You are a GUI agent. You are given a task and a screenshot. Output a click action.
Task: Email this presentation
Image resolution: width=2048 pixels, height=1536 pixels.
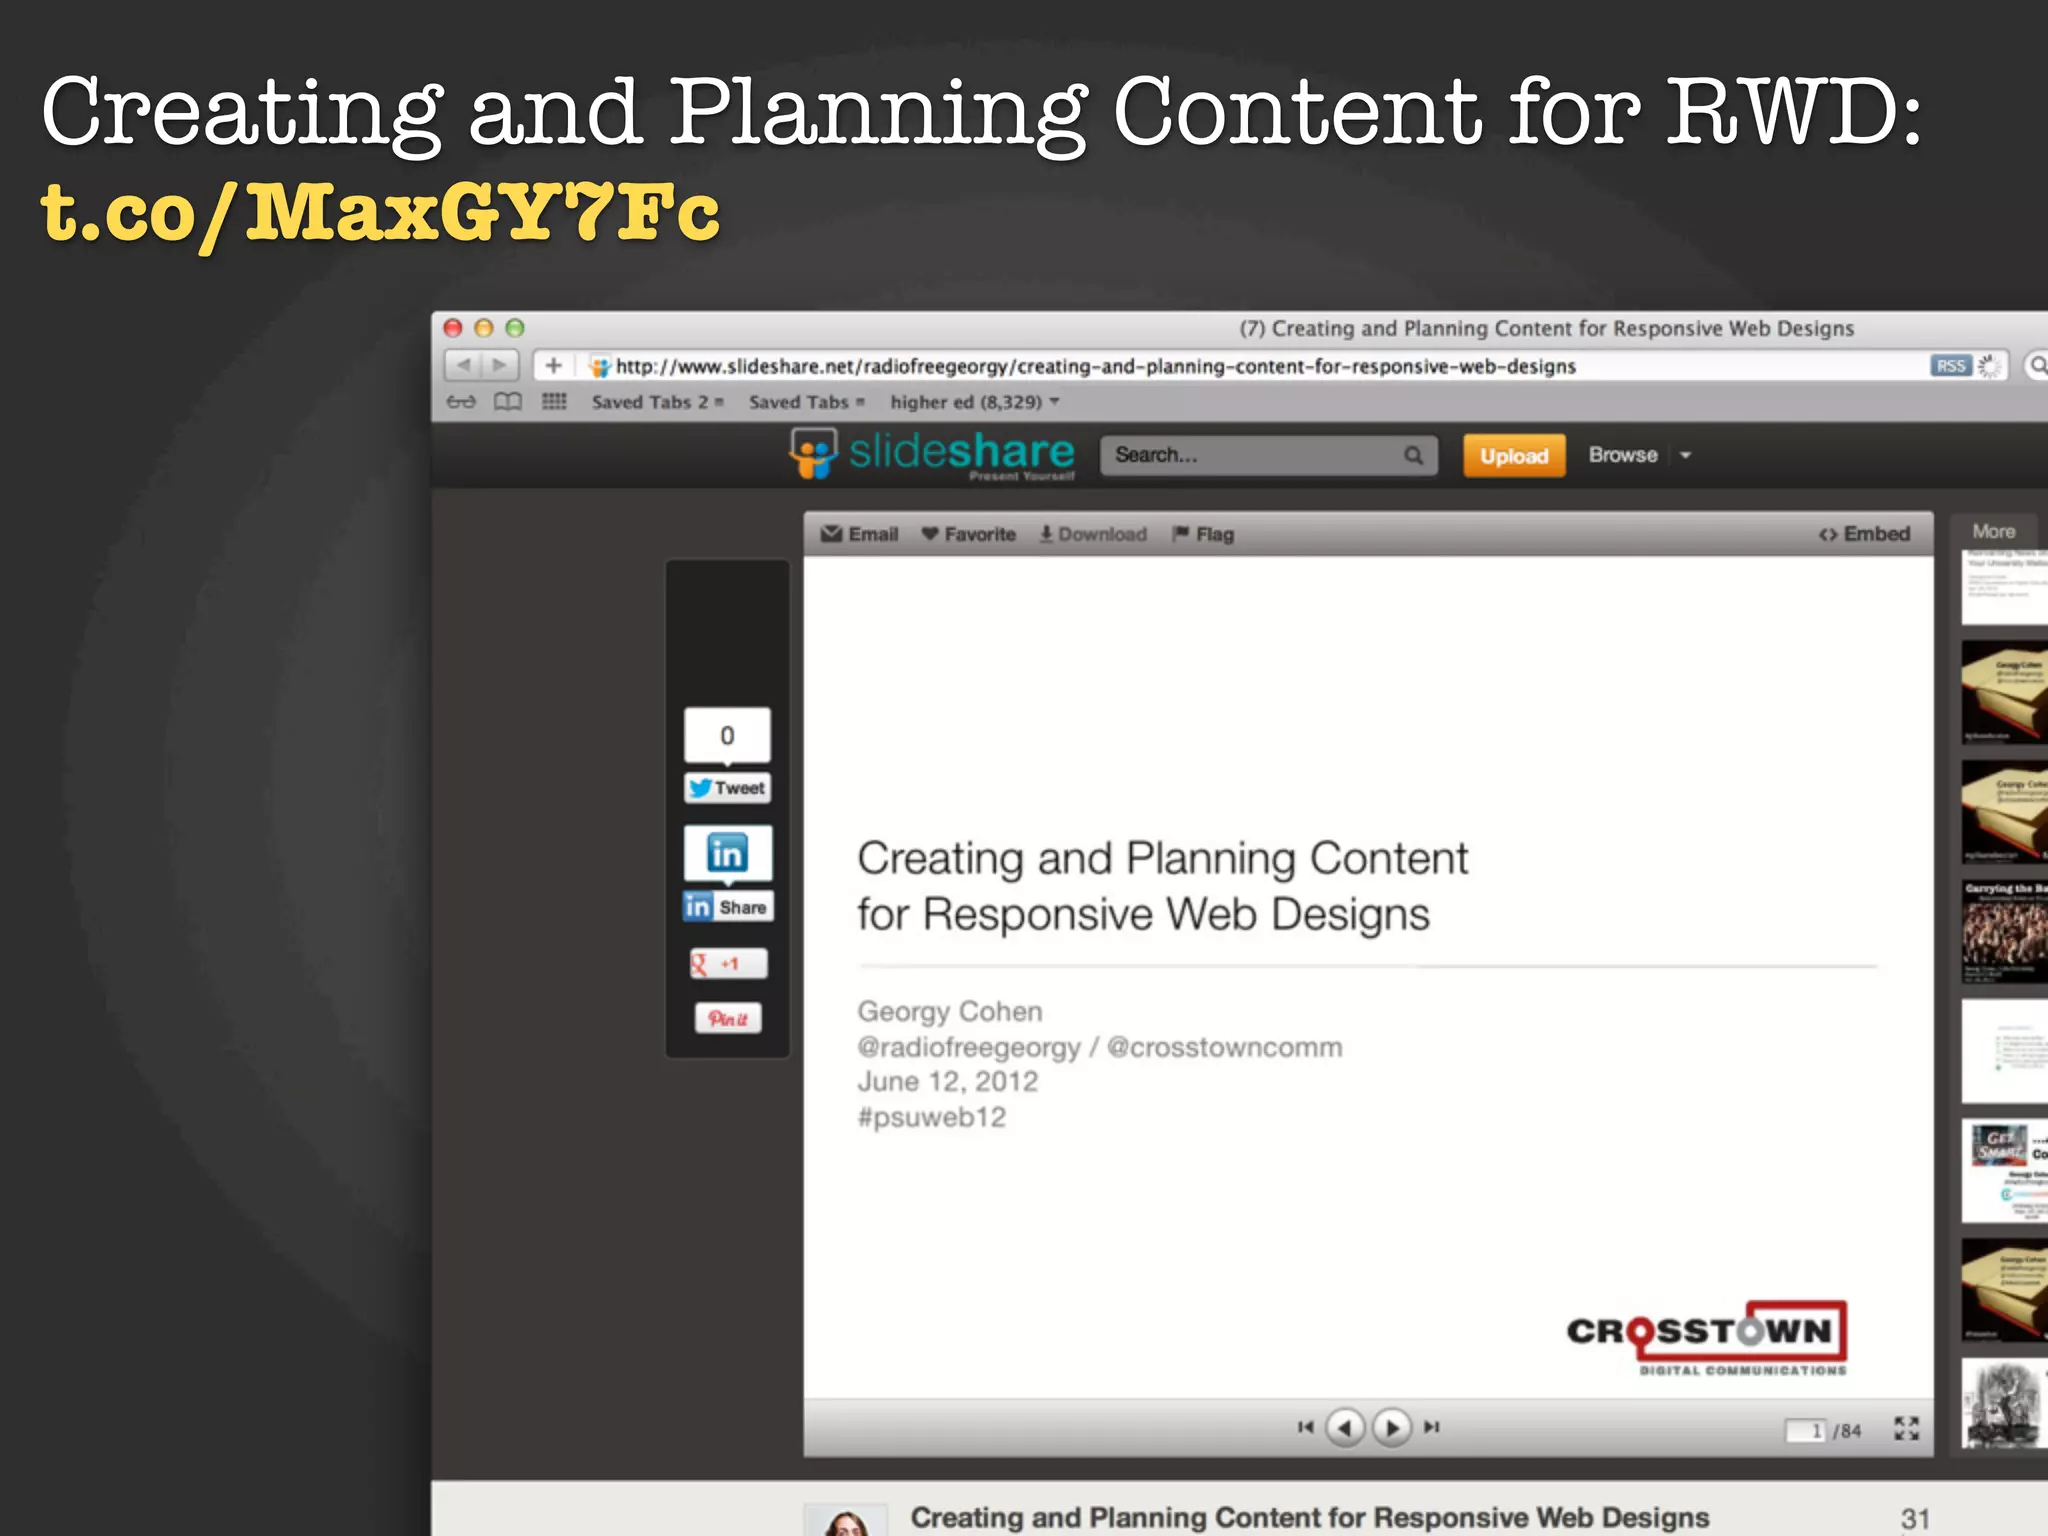[x=860, y=534]
